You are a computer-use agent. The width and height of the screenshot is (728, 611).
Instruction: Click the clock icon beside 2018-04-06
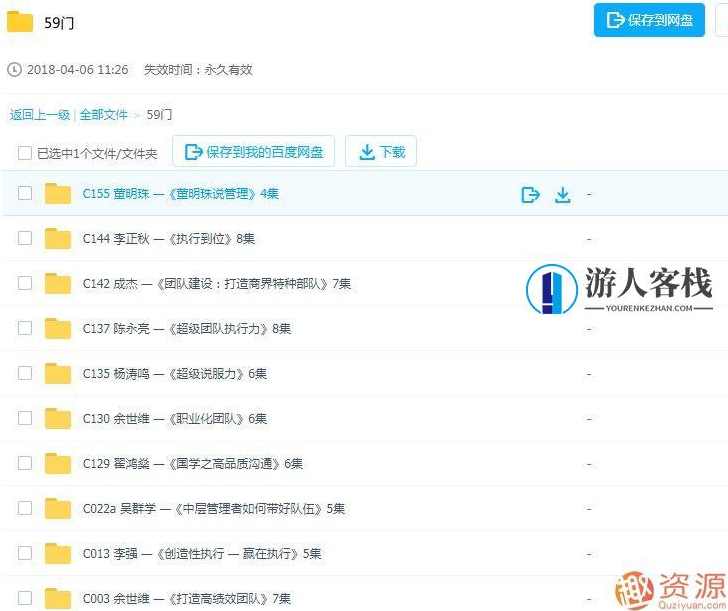pyautogui.click(x=14, y=70)
